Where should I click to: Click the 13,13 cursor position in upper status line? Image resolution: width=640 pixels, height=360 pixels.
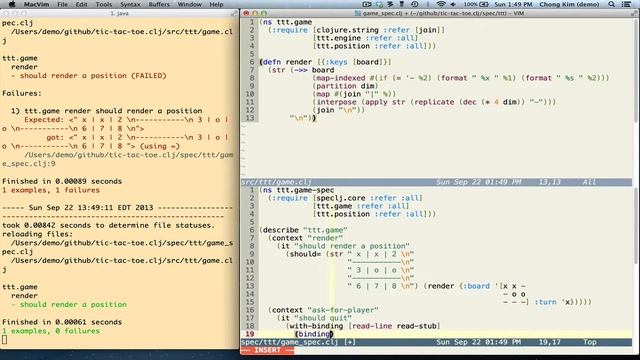(x=549, y=182)
